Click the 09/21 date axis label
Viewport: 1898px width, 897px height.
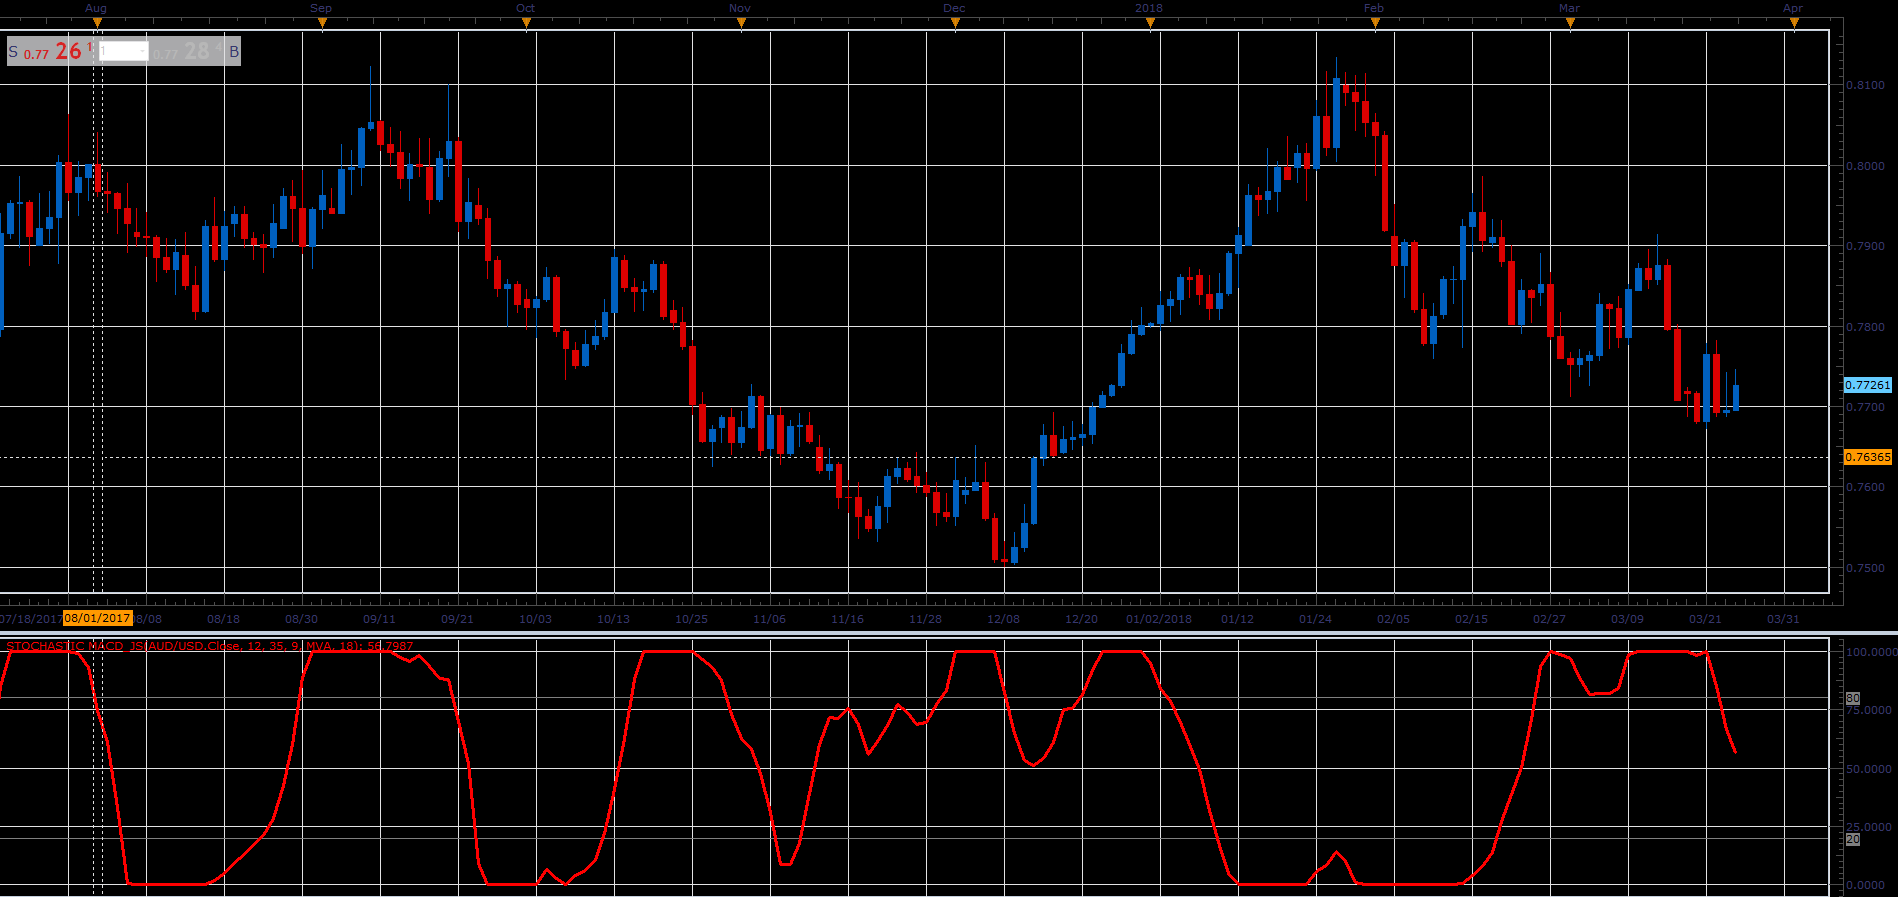[x=458, y=619]
